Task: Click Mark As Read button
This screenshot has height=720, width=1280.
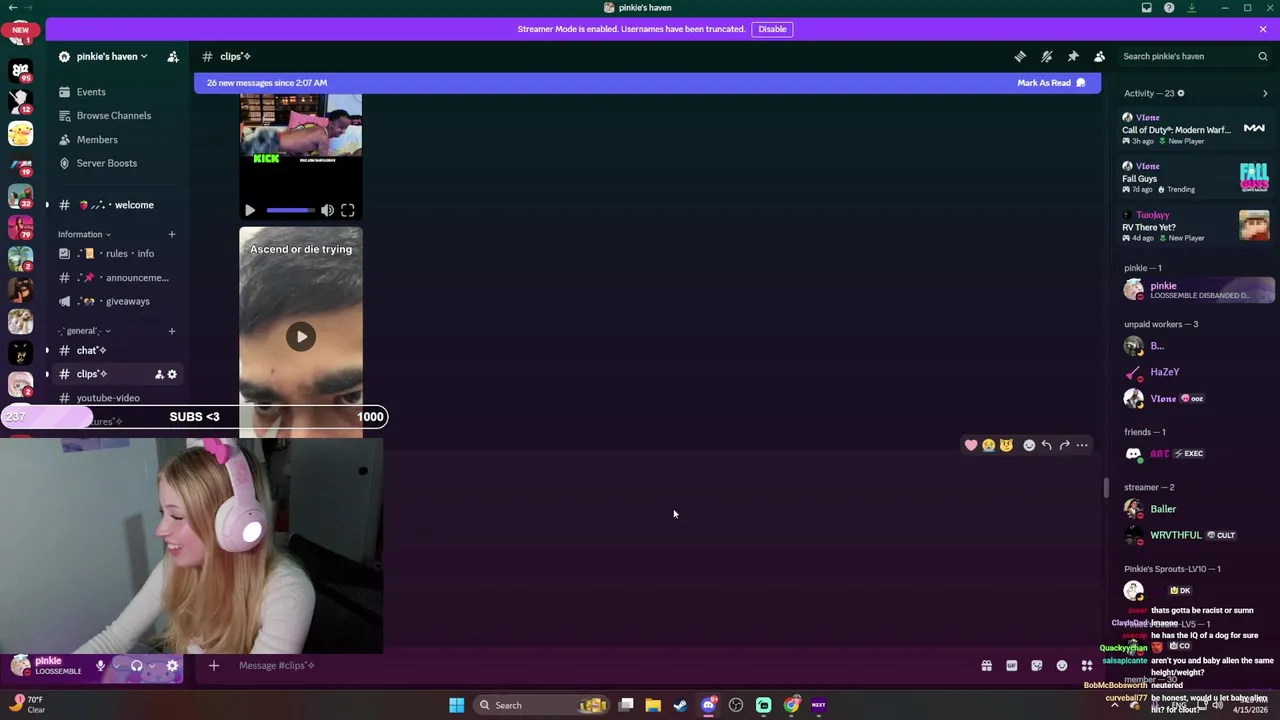Action: [1051, 83]
